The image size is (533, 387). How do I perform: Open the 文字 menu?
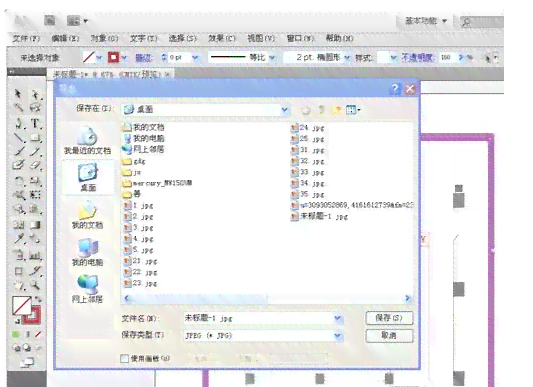click(x=143, y=38)
